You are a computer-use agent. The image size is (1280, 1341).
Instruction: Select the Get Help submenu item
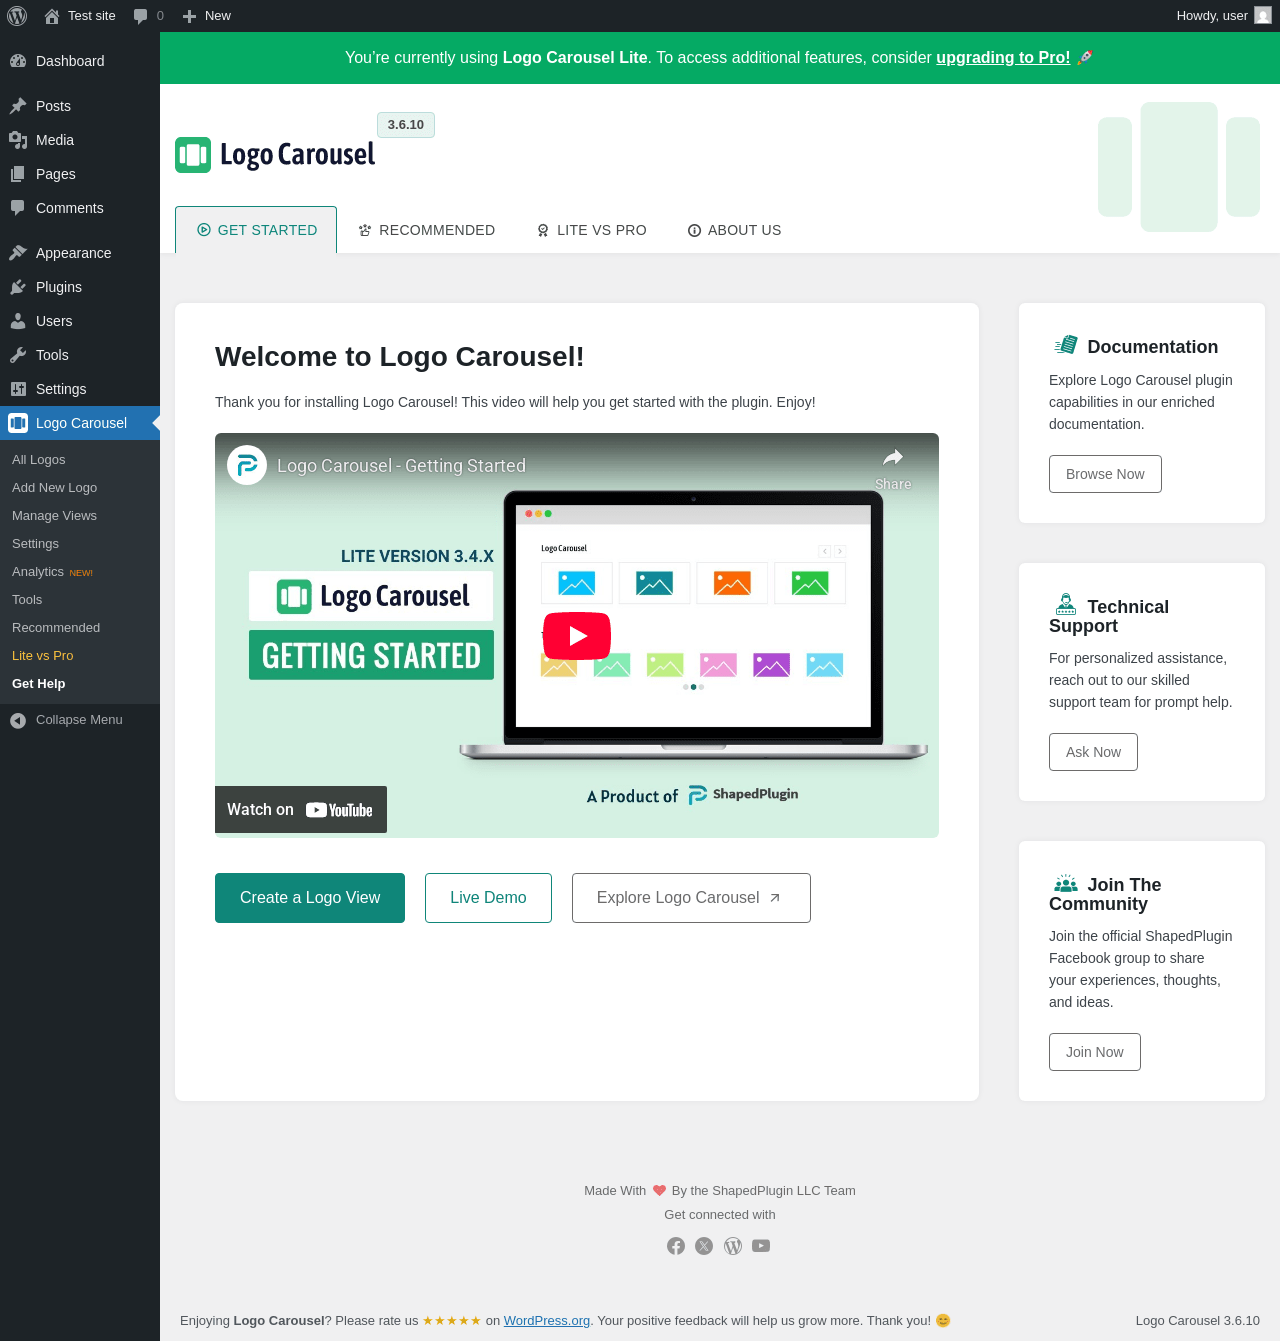(80, 684)
